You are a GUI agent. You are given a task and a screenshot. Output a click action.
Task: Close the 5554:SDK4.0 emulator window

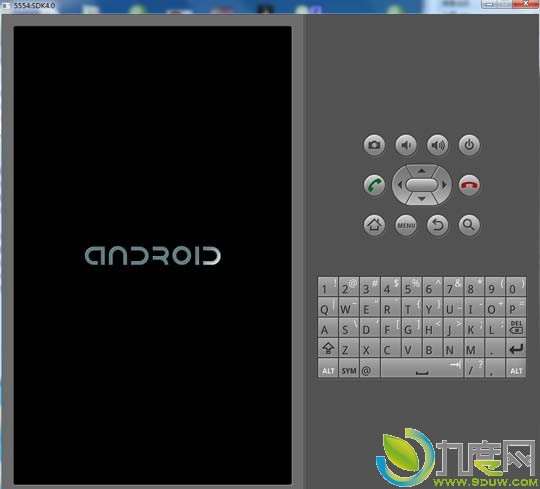tap(526, 4)
